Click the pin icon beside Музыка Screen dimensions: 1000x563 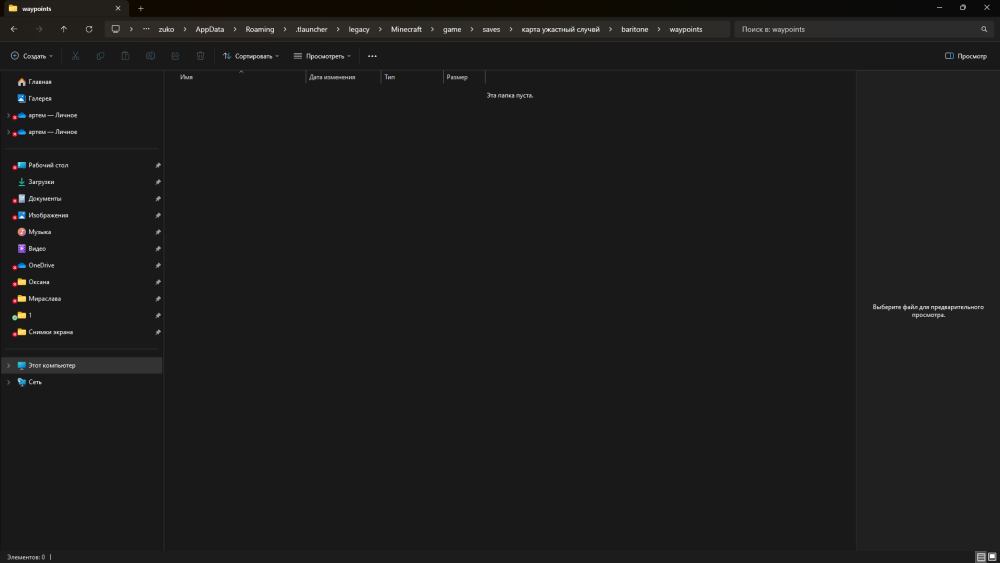[158, 232]
